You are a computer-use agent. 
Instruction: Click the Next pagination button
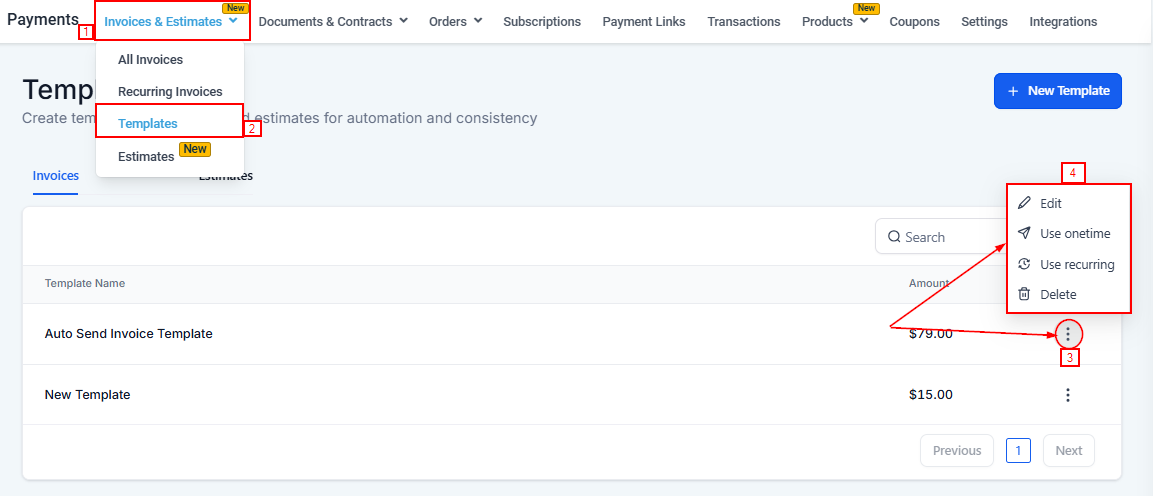[x=1068, y=450]
